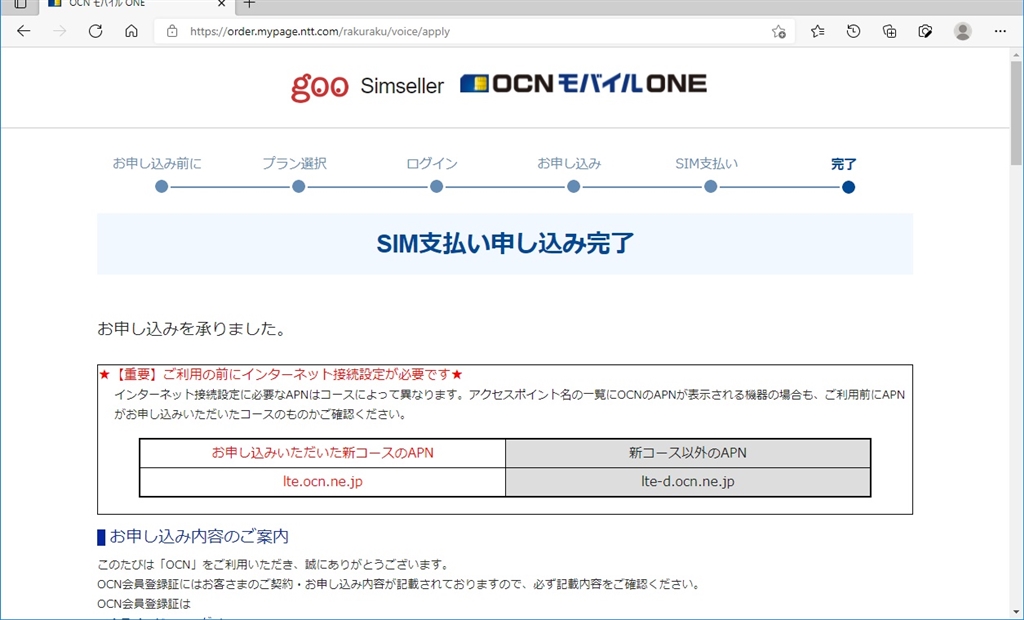Click the OCN モバイル ONE logo
This screenshot has width=1024, height=620.
(x=583, y=84)
